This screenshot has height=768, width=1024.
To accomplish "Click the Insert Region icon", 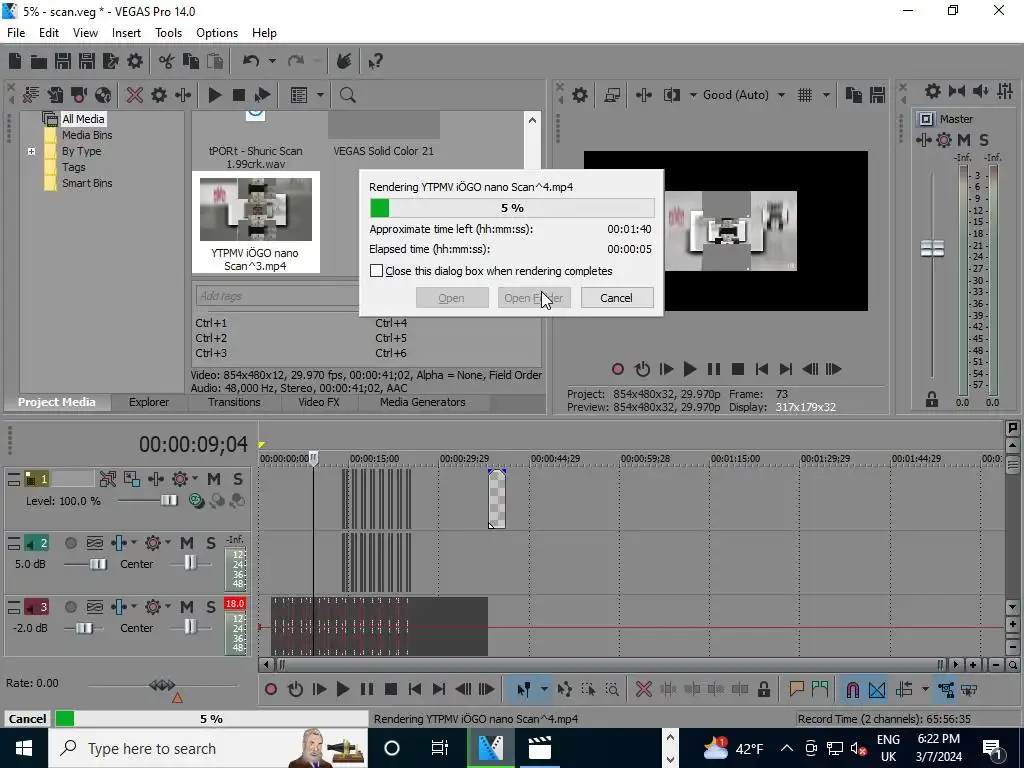I will tap(820, 689).
